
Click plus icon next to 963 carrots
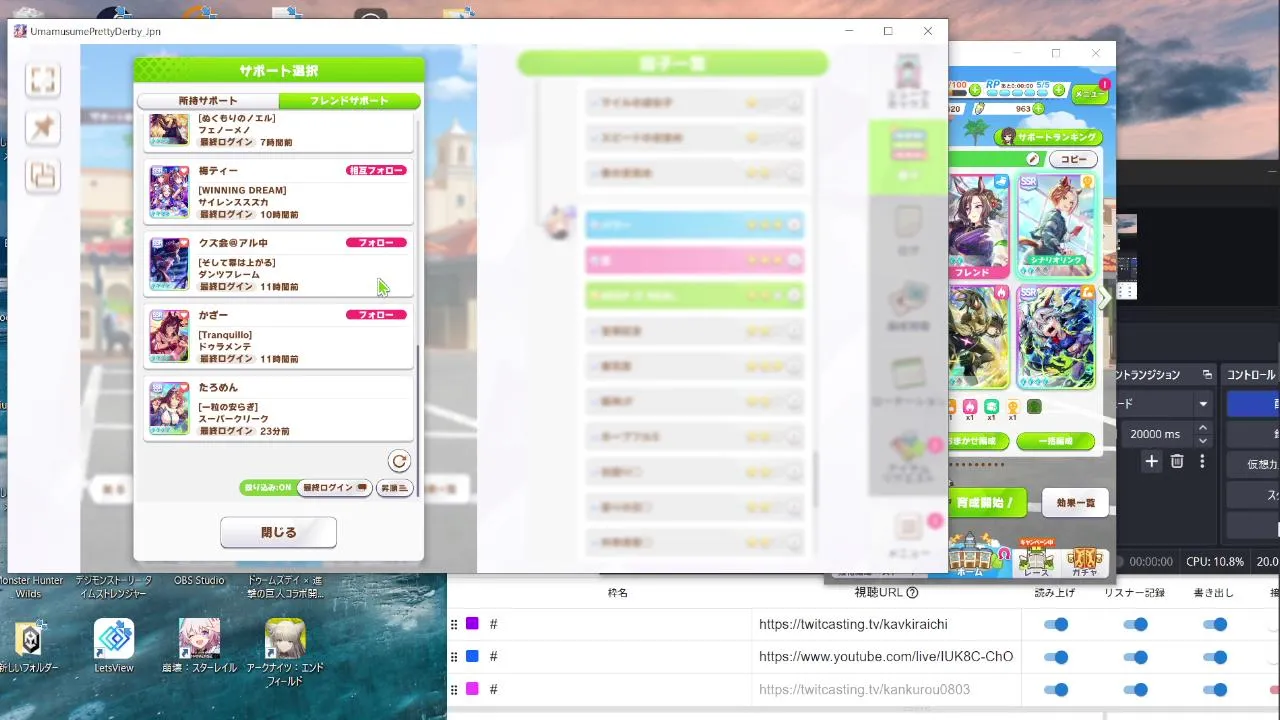1038,108
